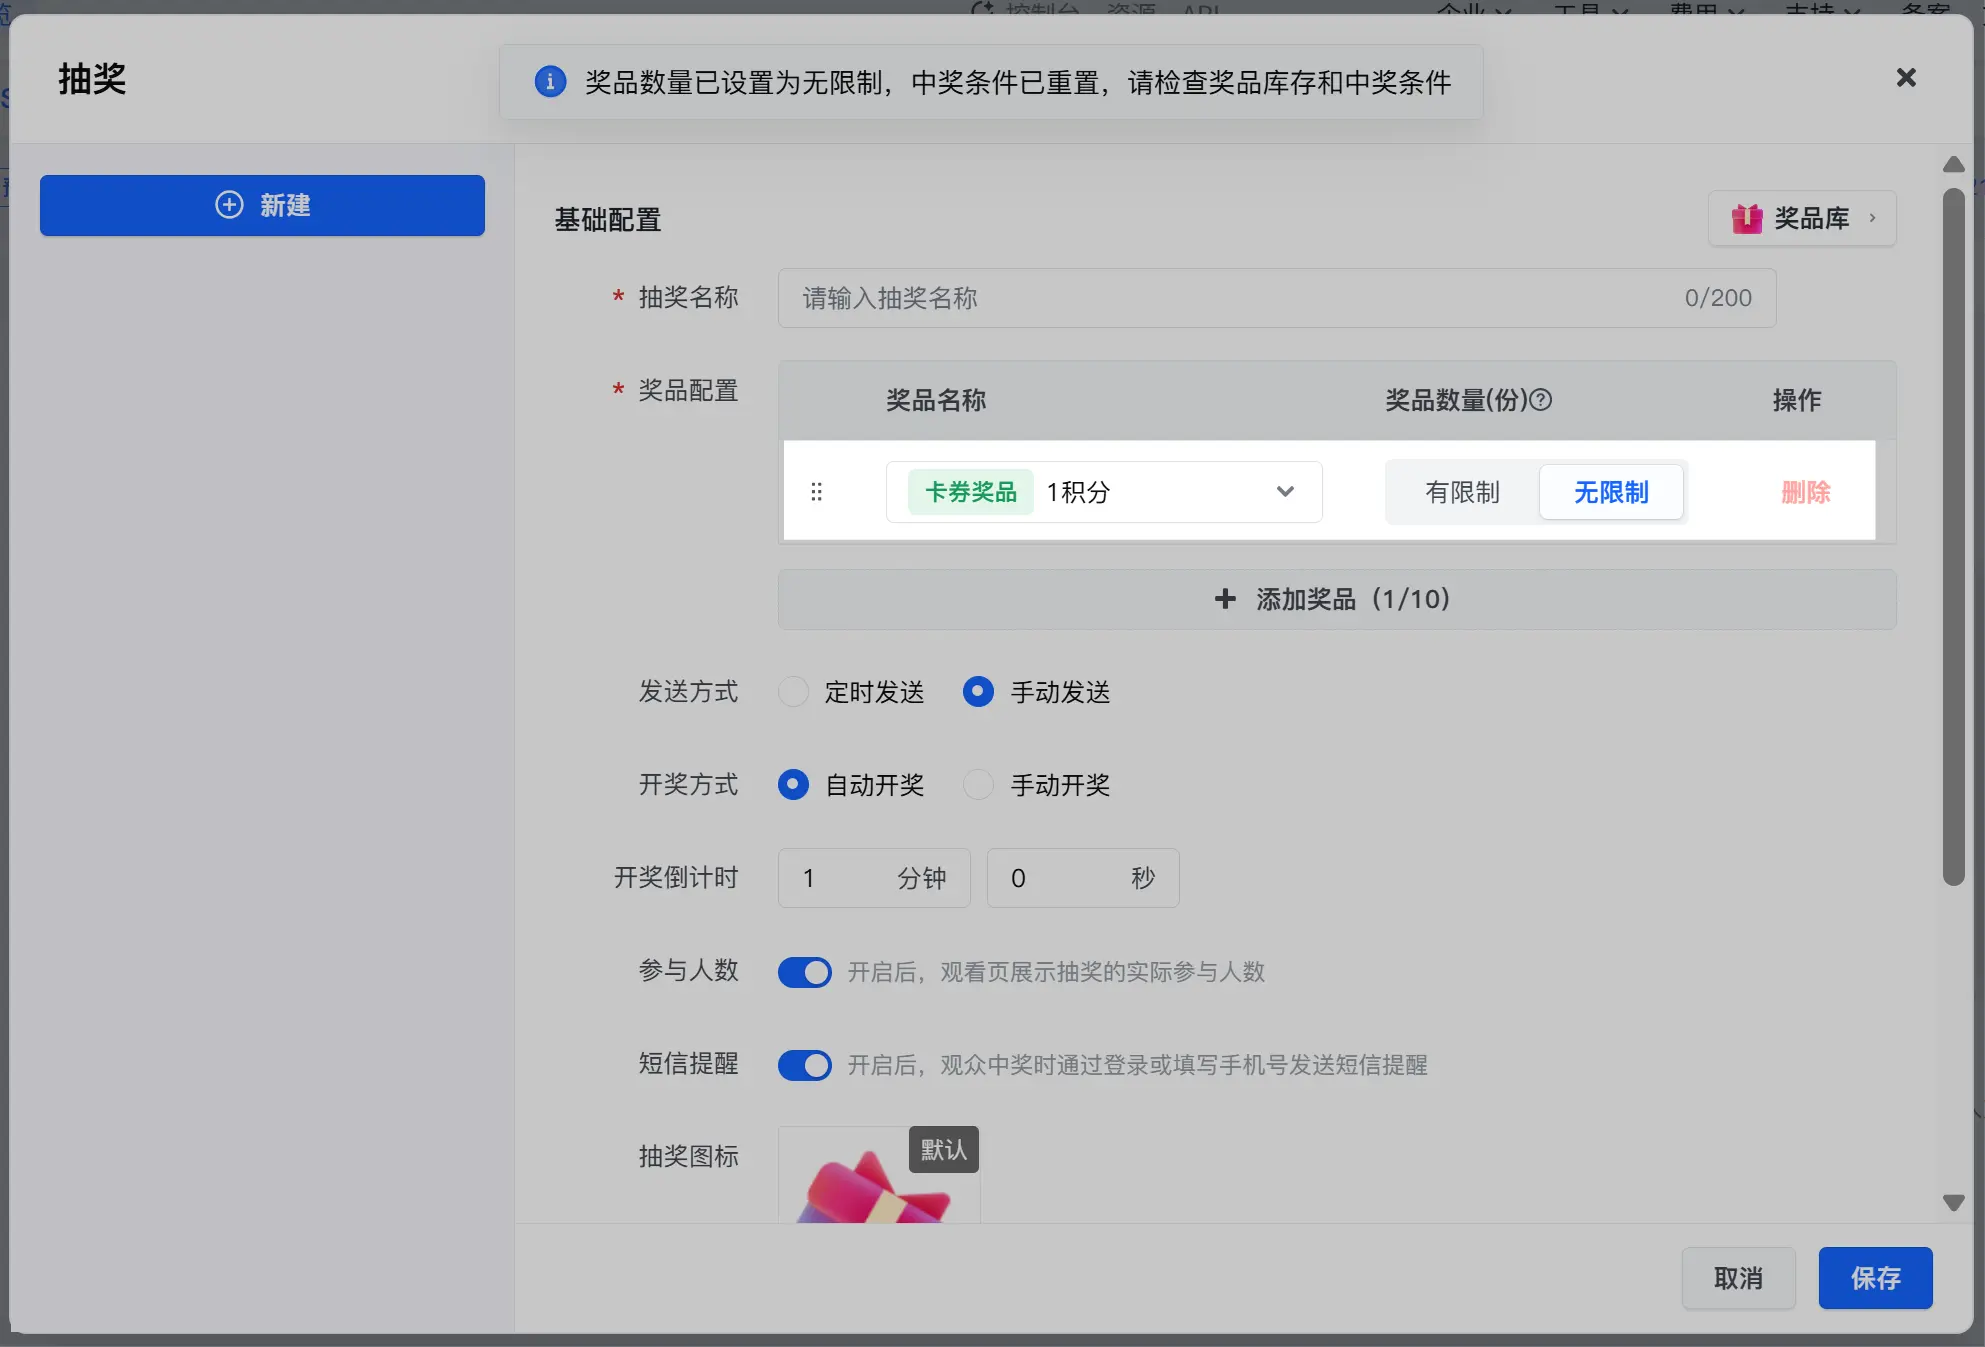Grab the drag handle of 1积分 prize row

(816, 492)
